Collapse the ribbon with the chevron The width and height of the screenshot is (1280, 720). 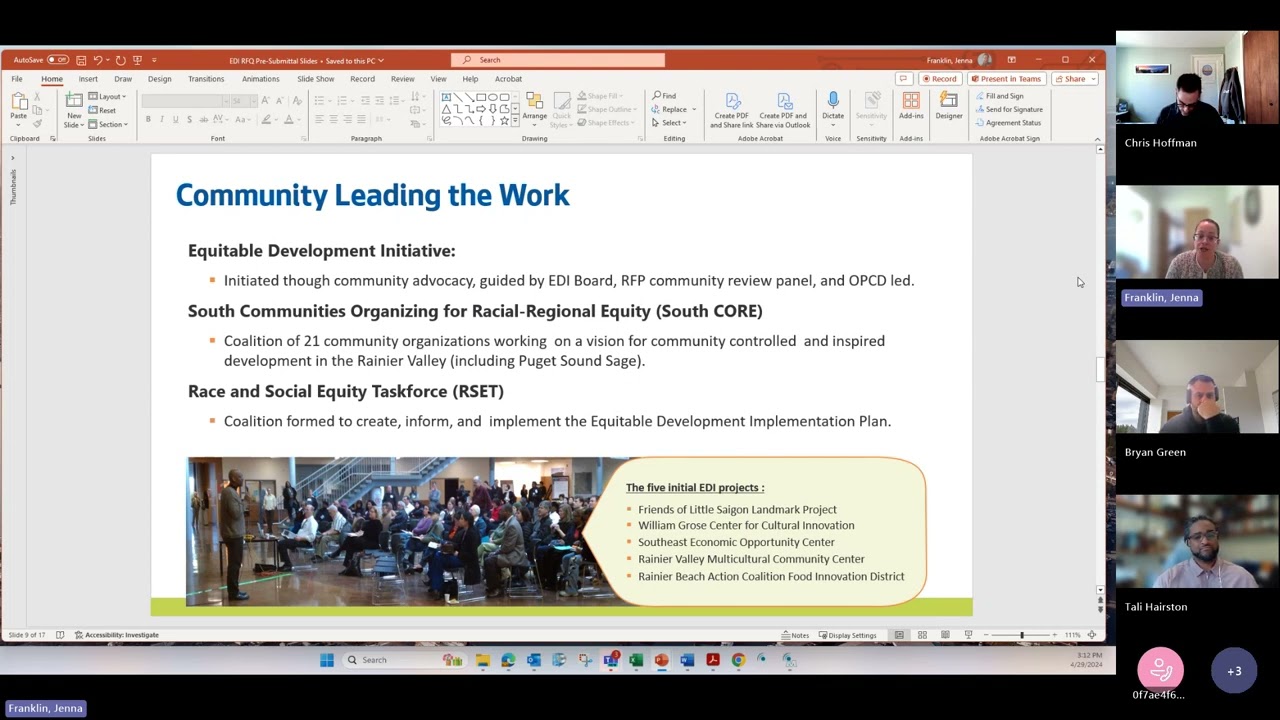point(1097,139)
